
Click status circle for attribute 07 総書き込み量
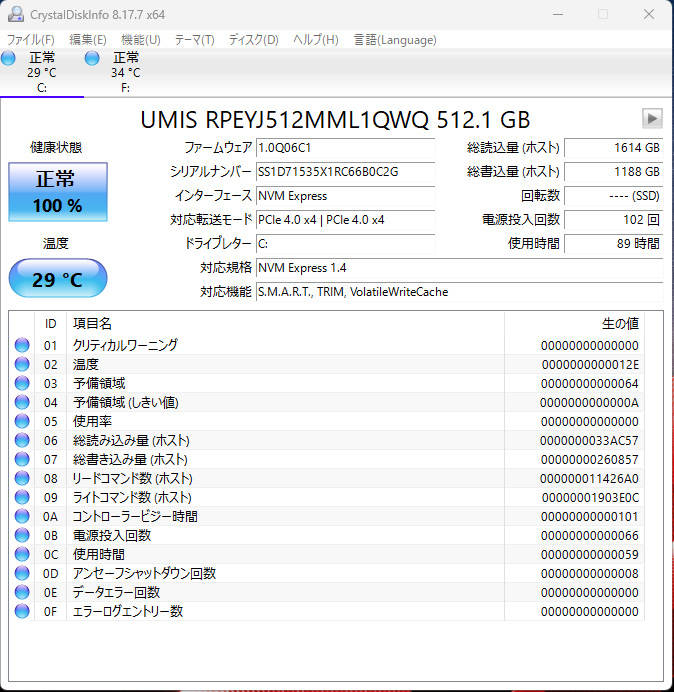(x=22, y=459)
